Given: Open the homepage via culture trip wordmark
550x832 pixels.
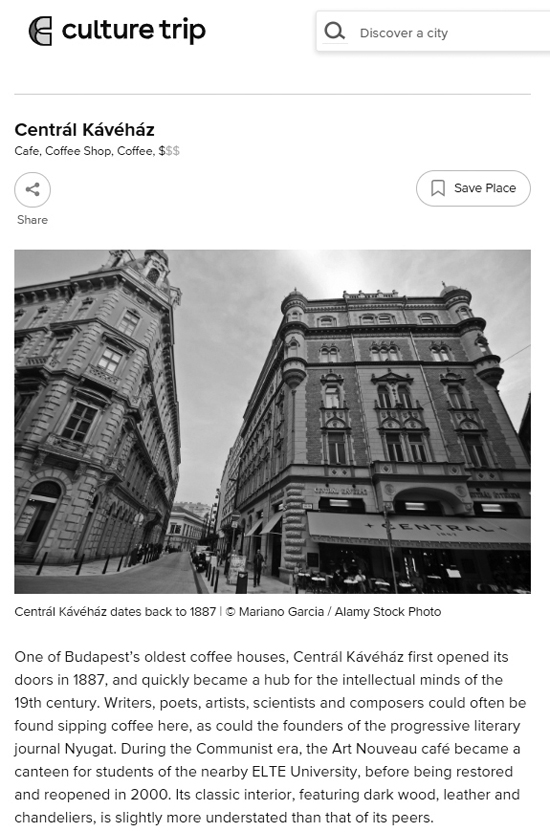Looking at the screenshot, I should pos(134,30).
